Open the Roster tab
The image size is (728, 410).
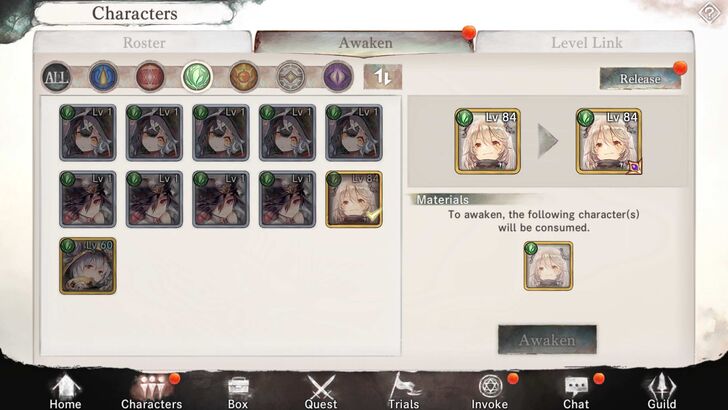(x=144, y=43)
